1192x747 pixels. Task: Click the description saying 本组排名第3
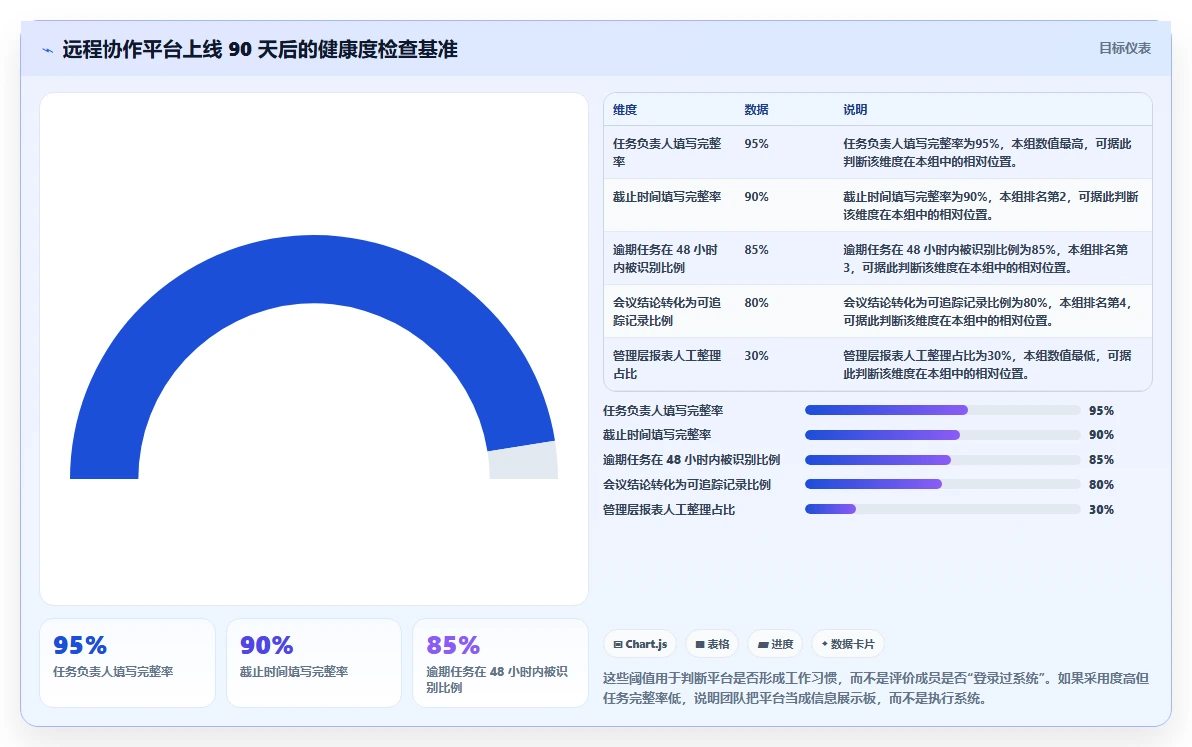(986, 258)
